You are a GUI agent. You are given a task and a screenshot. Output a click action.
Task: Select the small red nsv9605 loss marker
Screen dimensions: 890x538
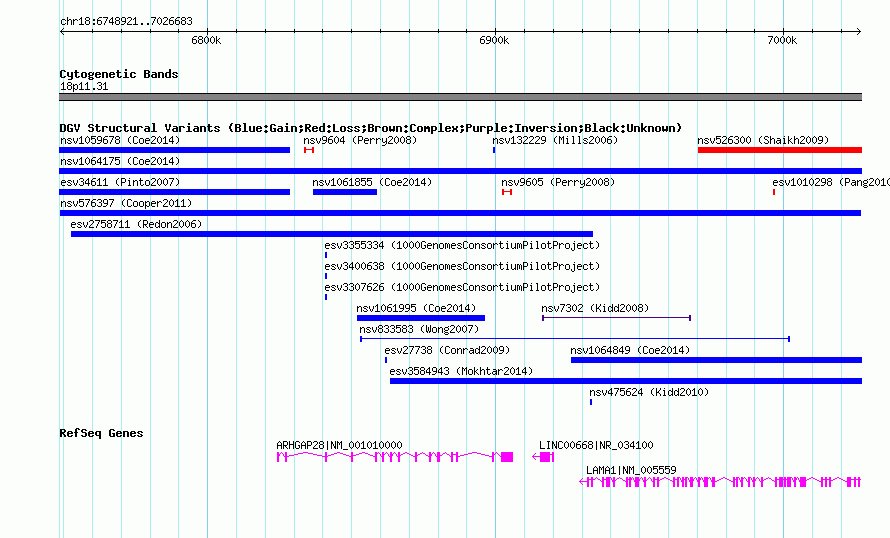507,192
